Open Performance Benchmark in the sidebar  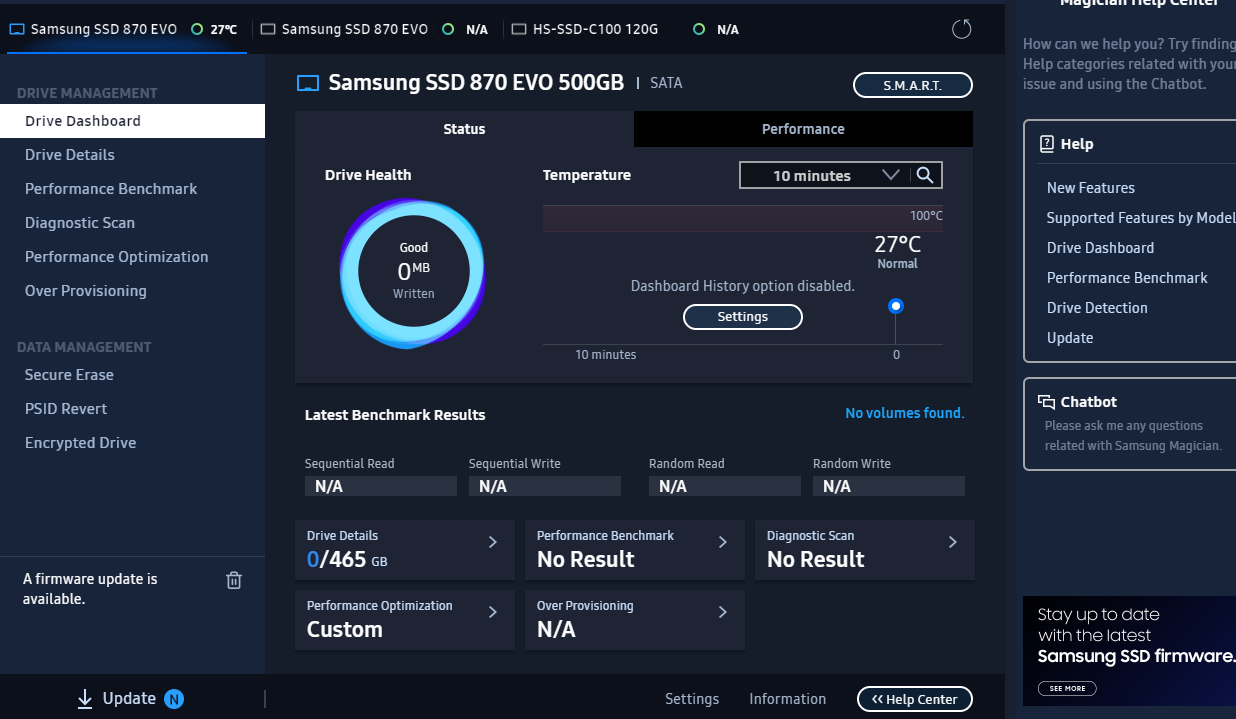click(x=132, y=189)
